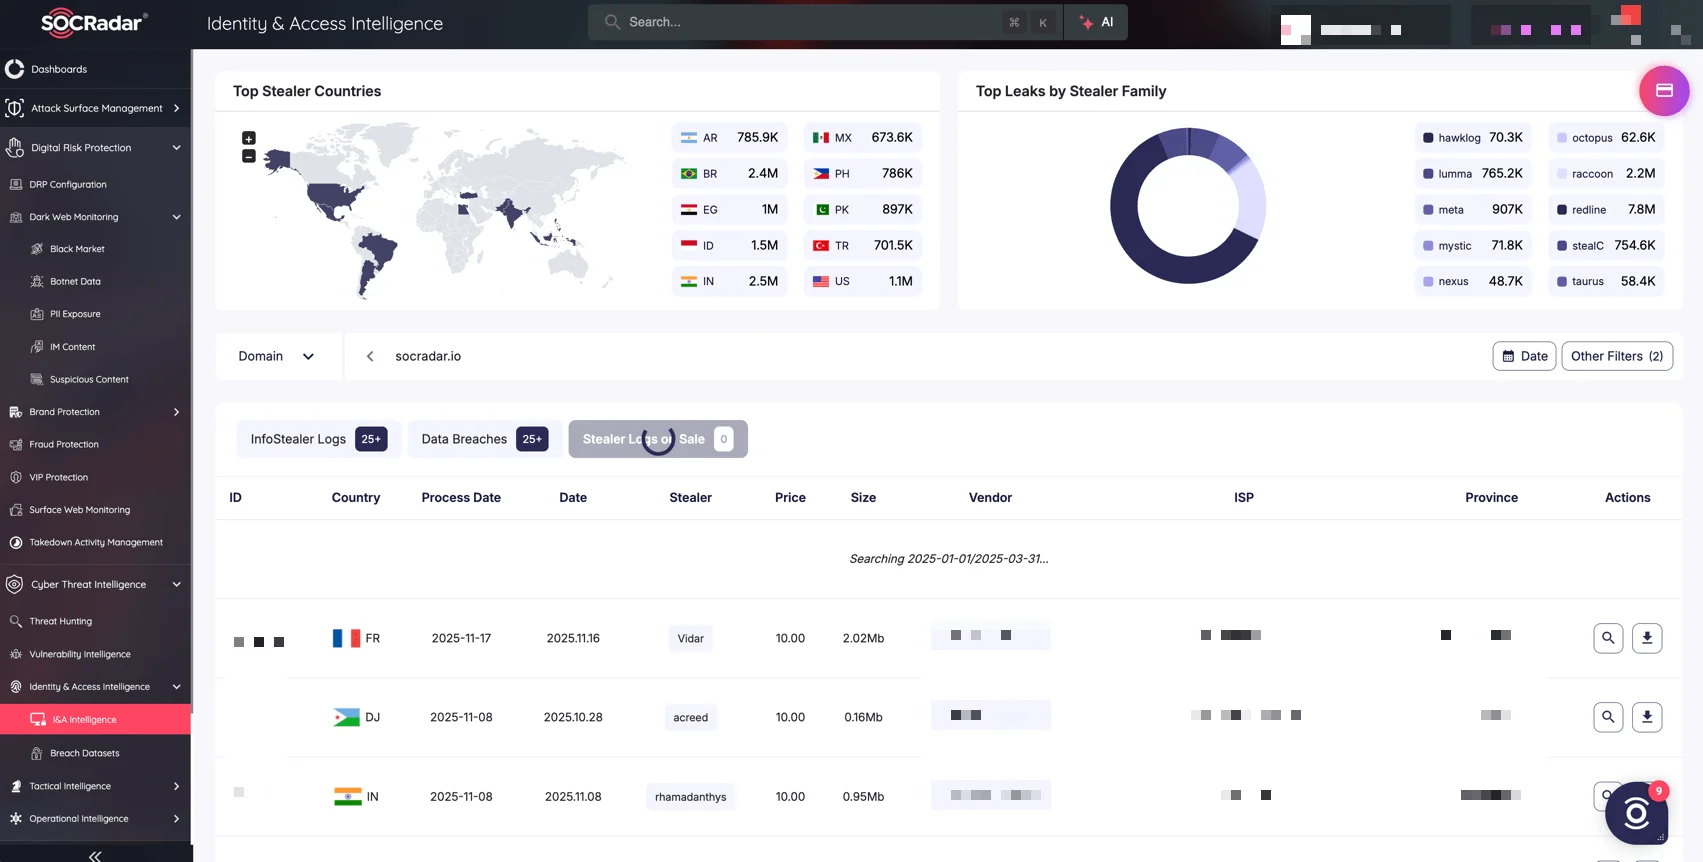Open Operational Intelligence icon
This screenshot has width=1703, height=862.
pos(15,818)
